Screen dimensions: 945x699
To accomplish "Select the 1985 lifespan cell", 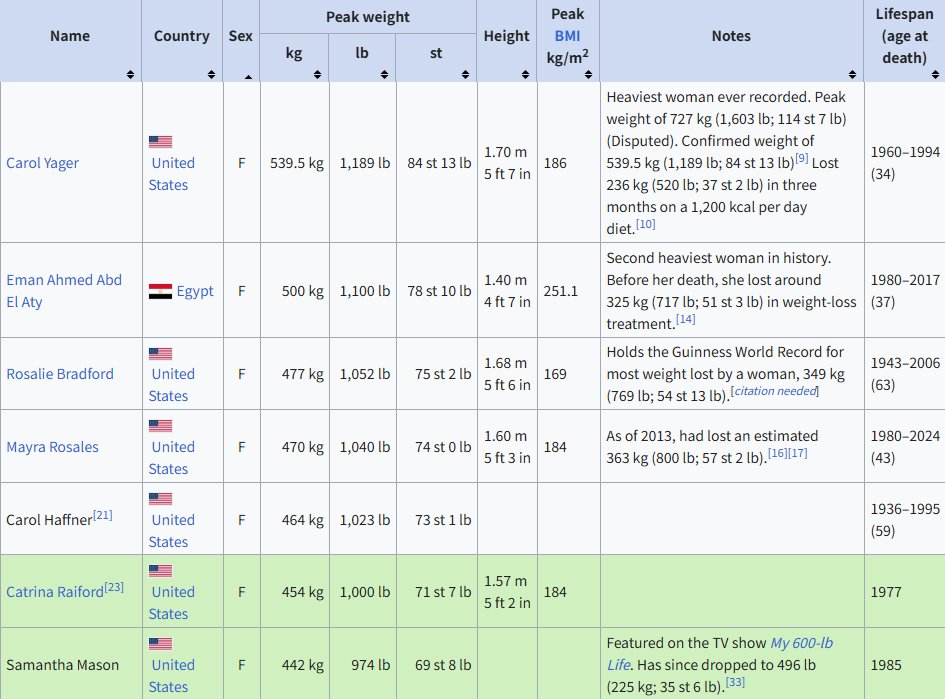I will pos(905,665).
